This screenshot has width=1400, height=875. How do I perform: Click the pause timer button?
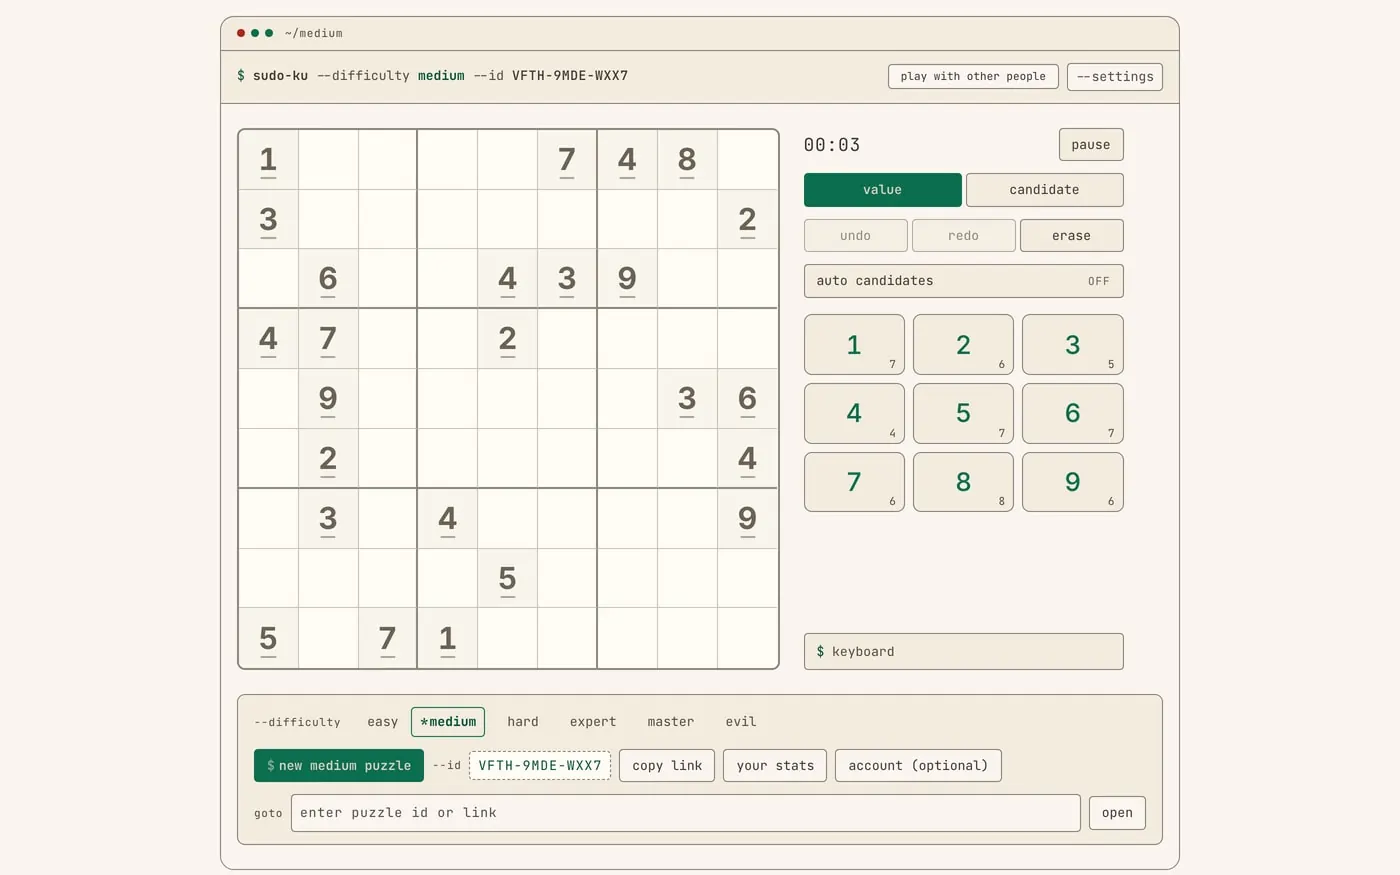click(1091, 145)
